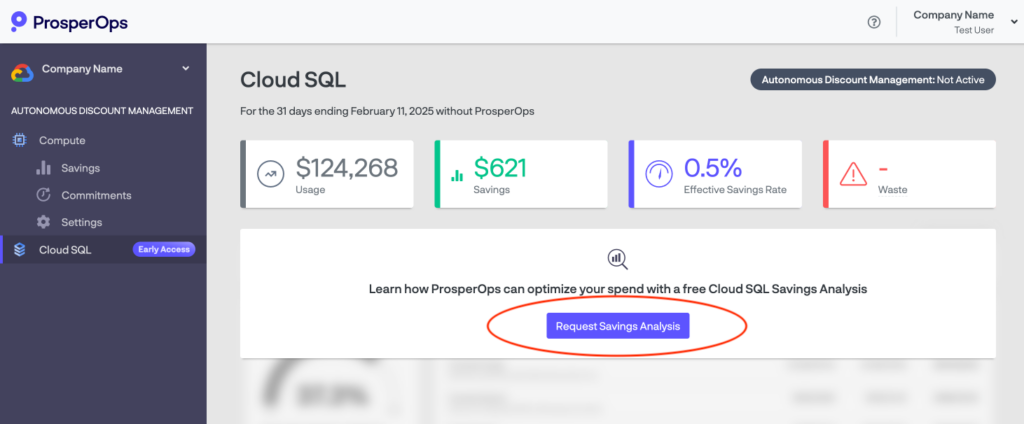Click the 0.5% Effective Savings Rate value
Viewport: 1024px width, 424px height.
[x=713, y=169]
